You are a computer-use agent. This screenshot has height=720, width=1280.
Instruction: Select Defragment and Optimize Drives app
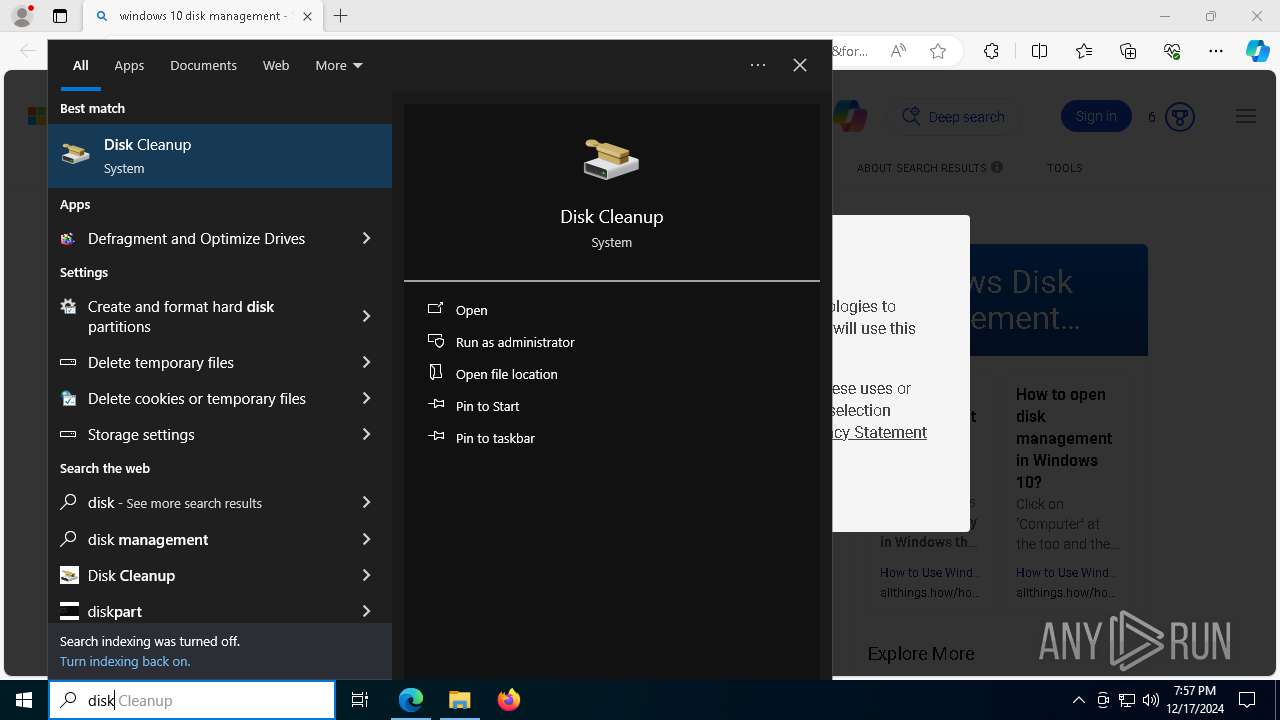tap(196, 238)
